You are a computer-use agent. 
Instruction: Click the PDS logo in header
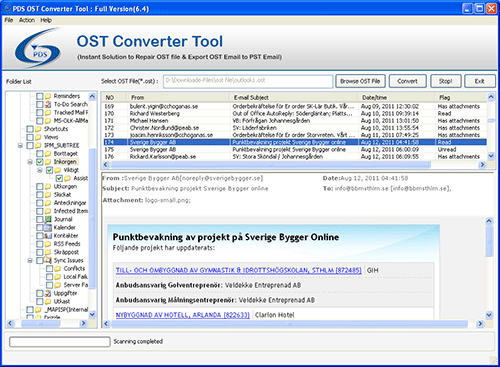tap(38, 48)
